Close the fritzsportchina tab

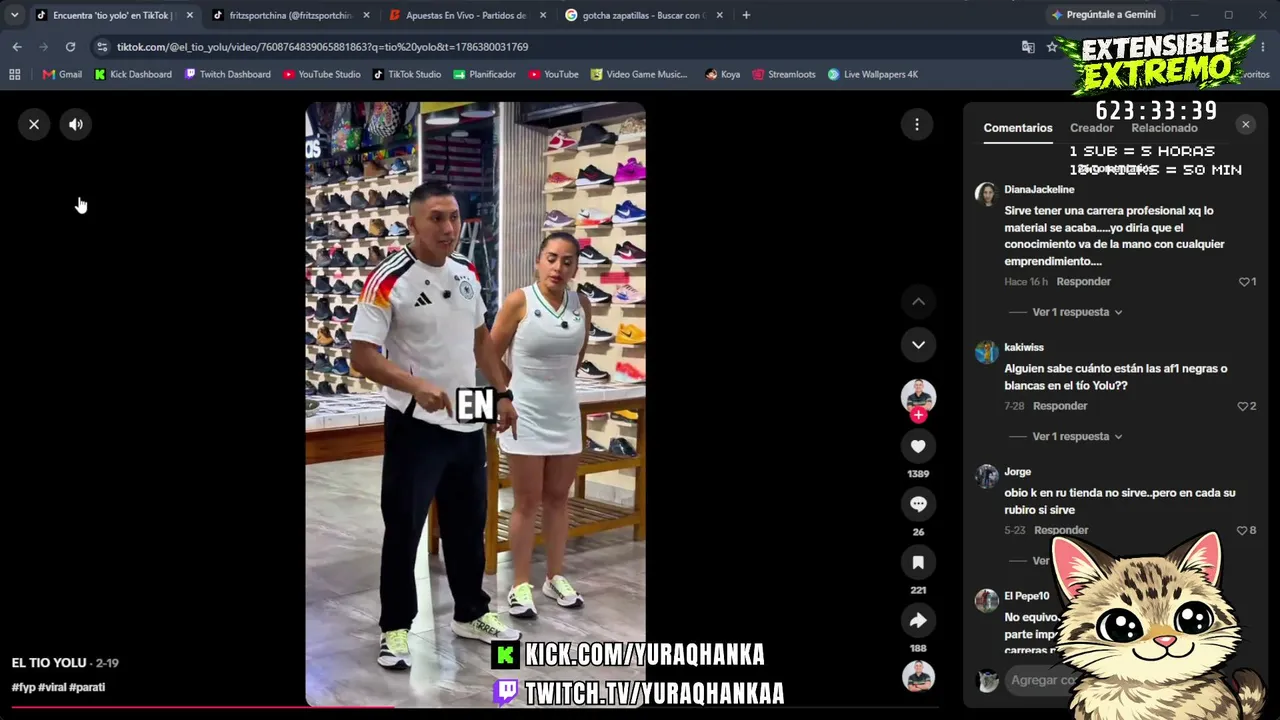(x=366, y=15)
